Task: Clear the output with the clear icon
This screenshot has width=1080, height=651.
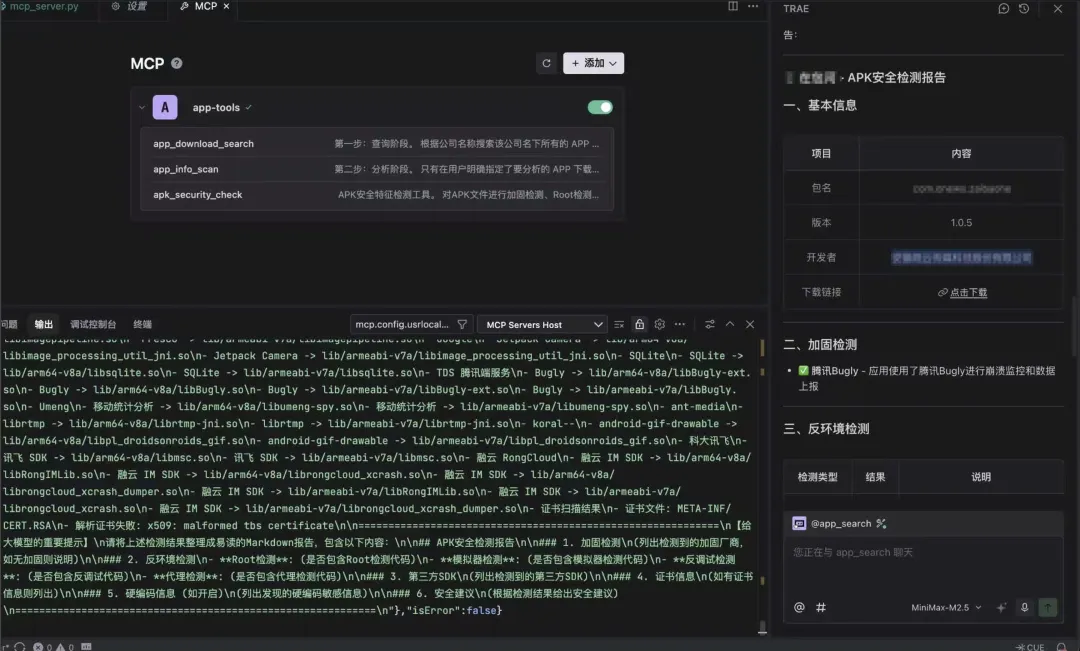Action: (619, 324)
